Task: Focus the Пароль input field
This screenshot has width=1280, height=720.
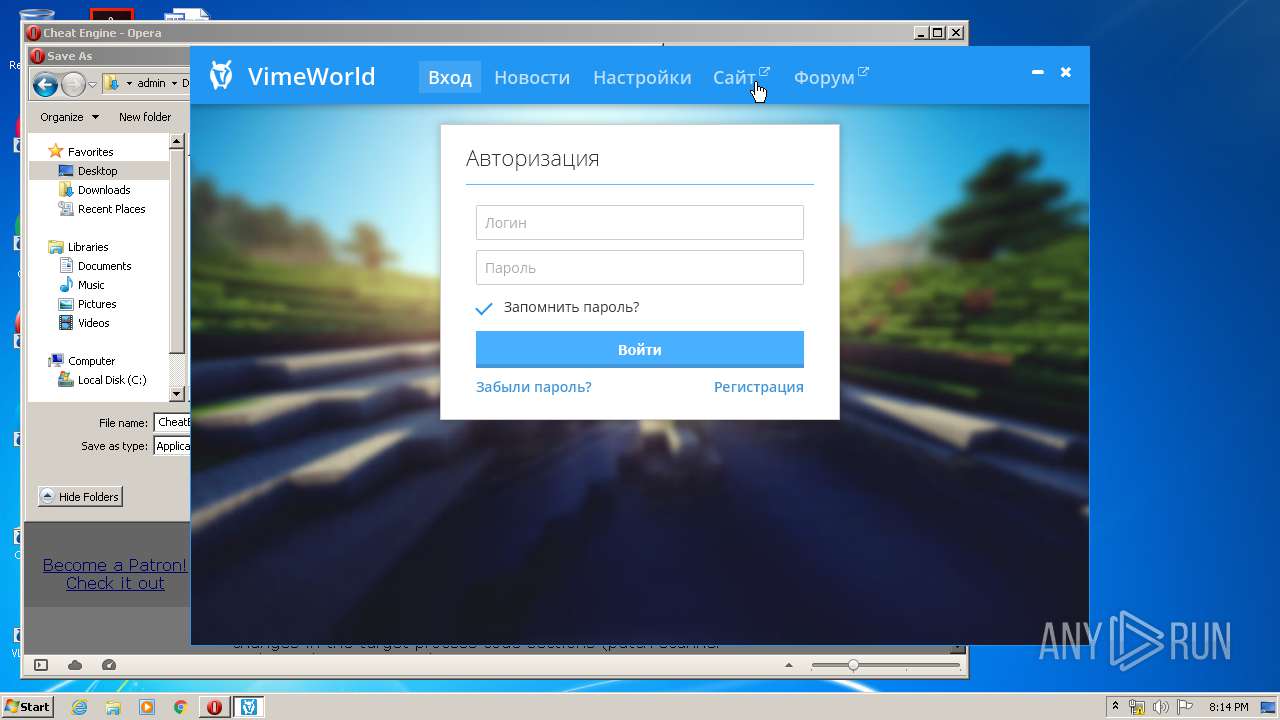Action: tap(640, 268)
